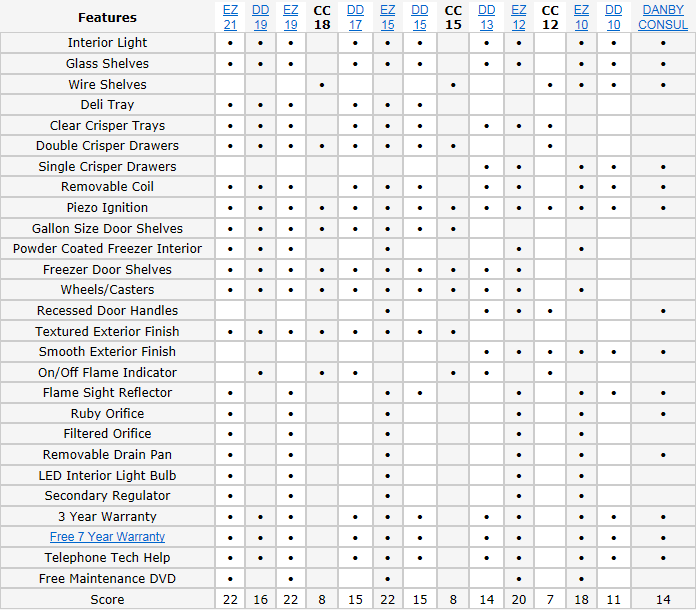The height and width of the screenshot is (610, 696).
Task: Open the DD 13 model link
Action: click(x=486, y=17)
